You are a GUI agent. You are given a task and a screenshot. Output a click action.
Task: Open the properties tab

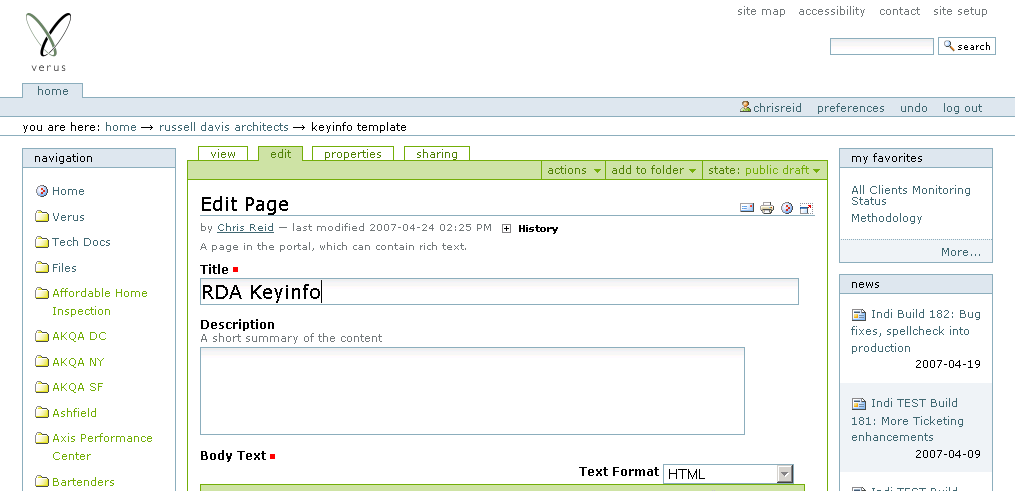pyautogui.click(x=353, y=154)
